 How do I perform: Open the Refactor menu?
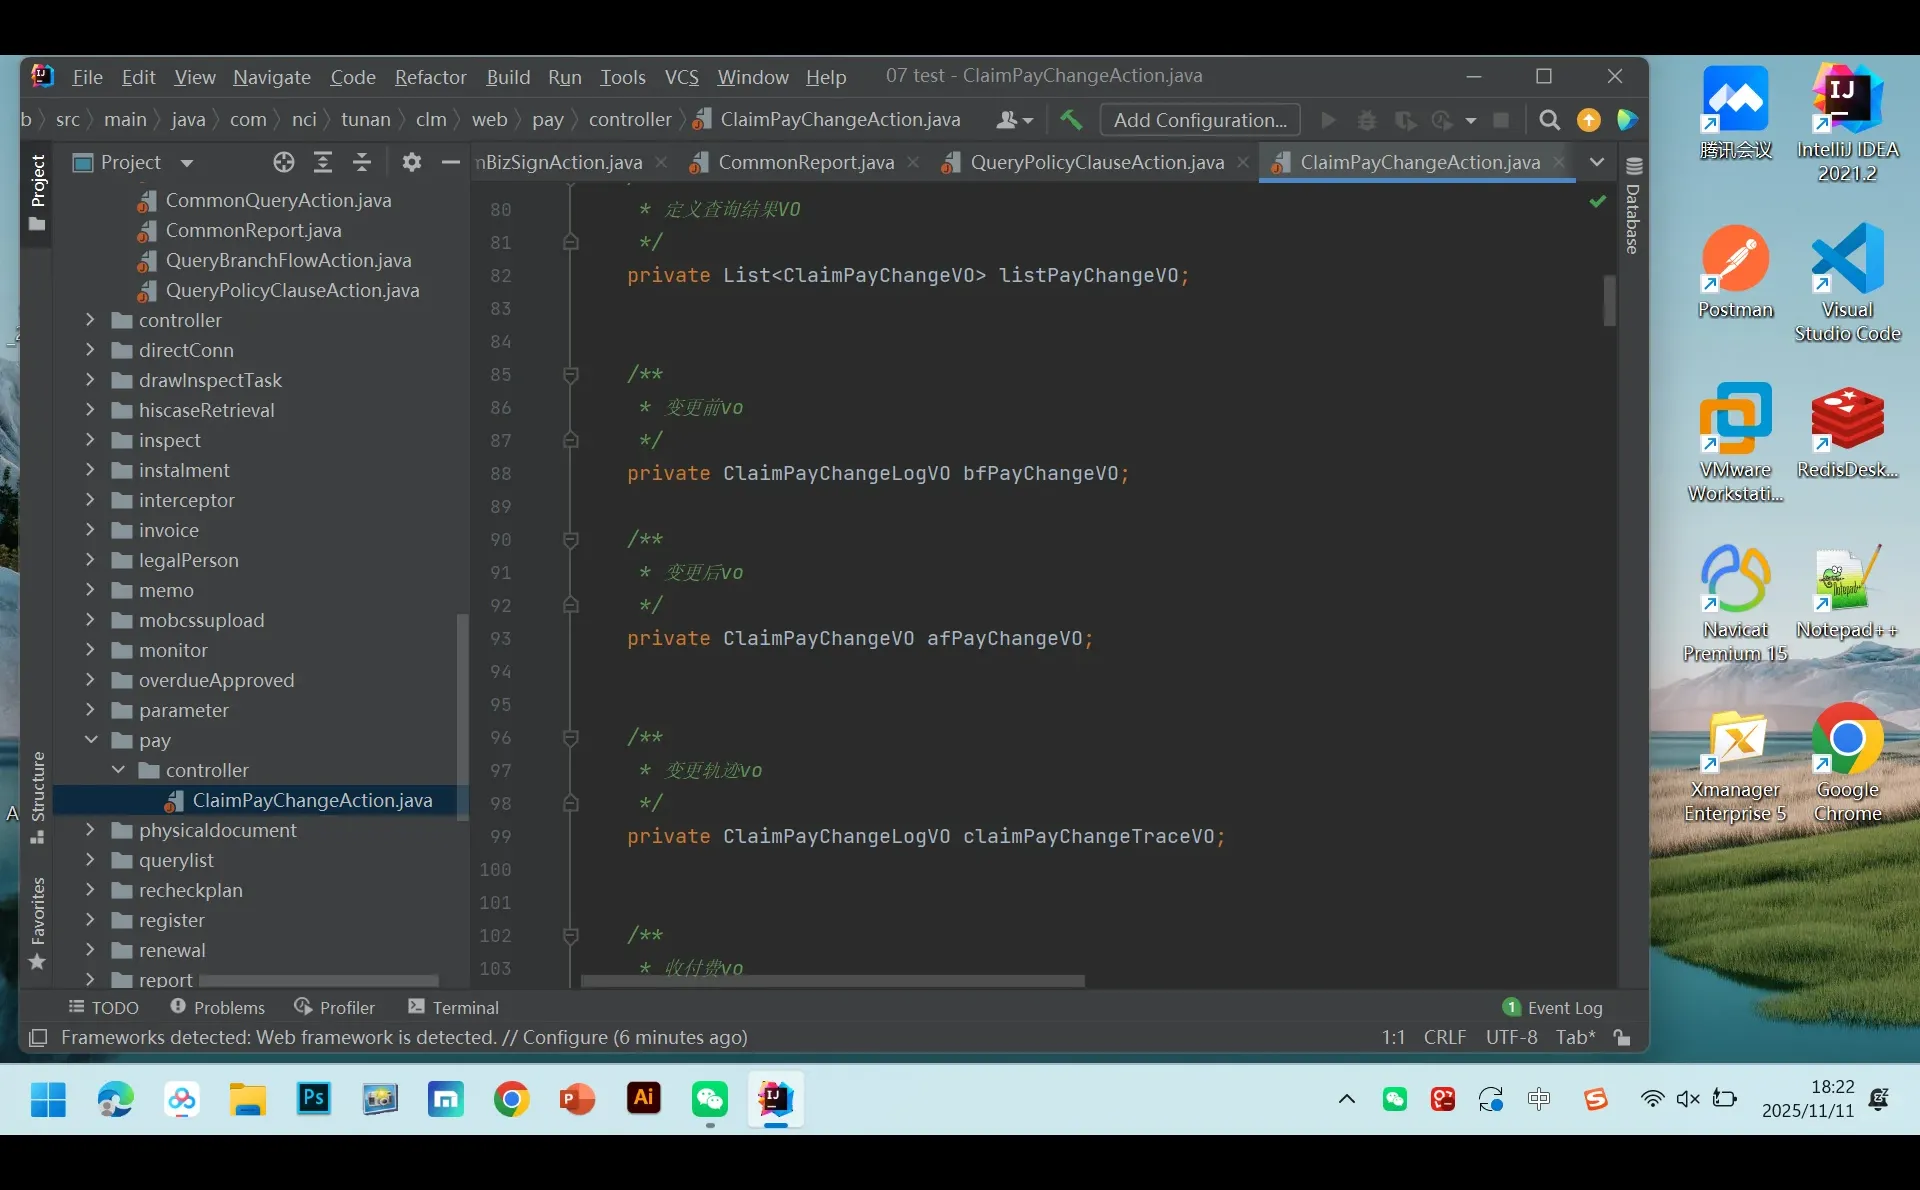pos(430,77)
